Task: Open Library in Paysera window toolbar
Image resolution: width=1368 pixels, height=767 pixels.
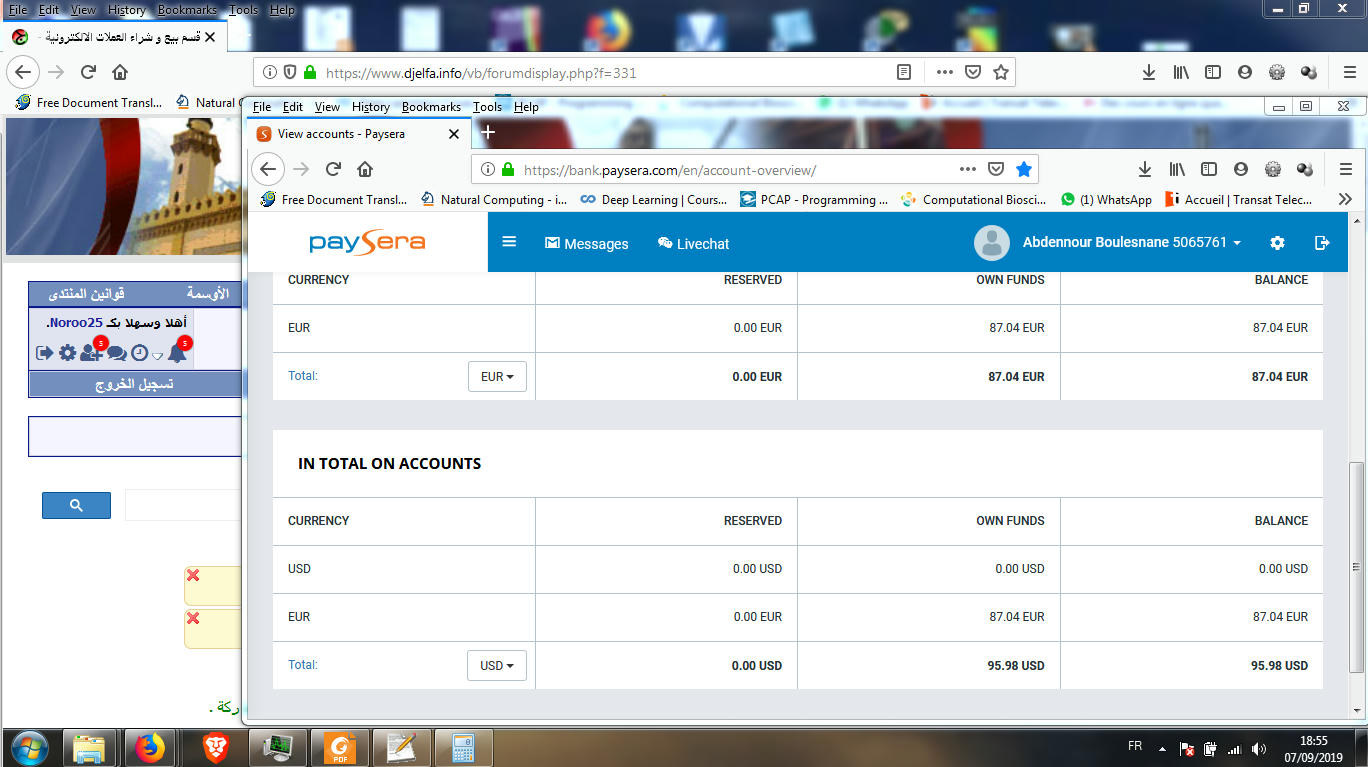Action: coord(1177,169)
